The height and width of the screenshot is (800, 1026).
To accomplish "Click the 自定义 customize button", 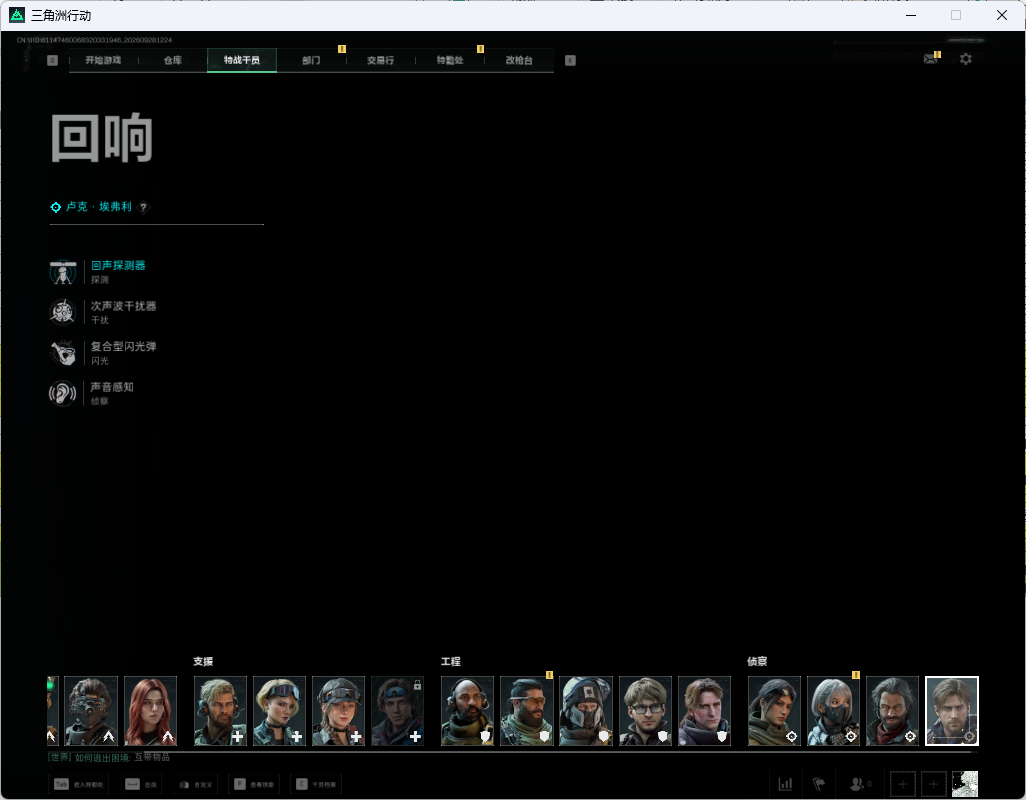I will coord(195,784).
